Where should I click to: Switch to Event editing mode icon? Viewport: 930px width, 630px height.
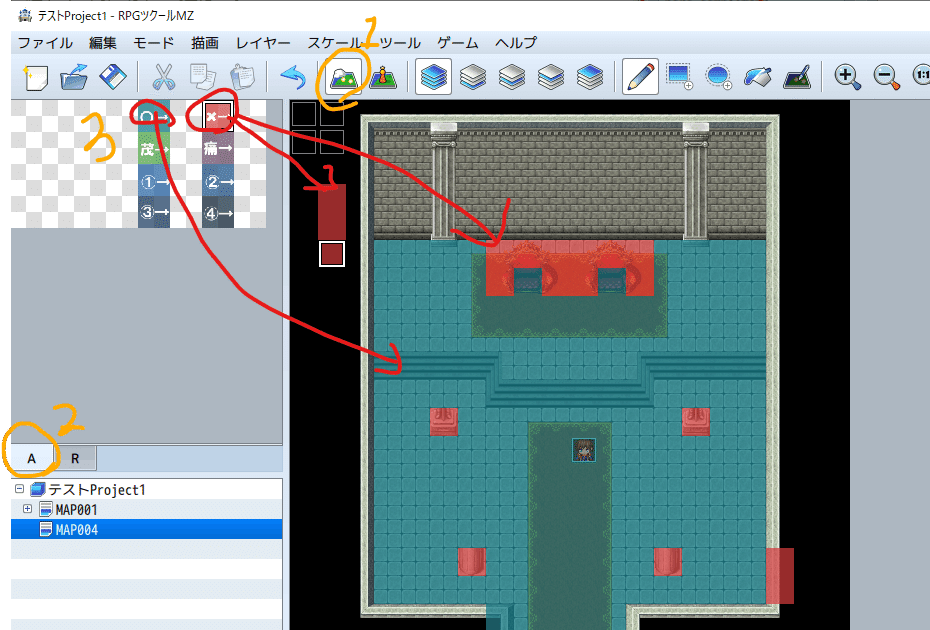(383, 77)
